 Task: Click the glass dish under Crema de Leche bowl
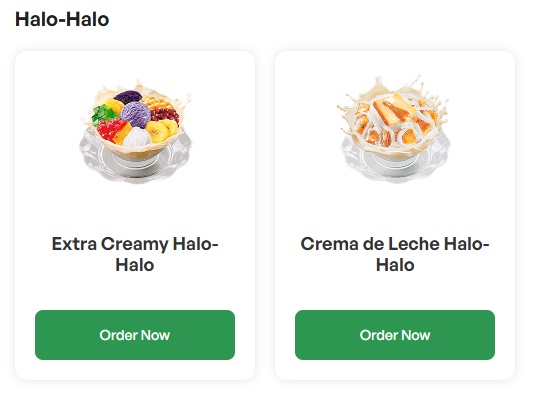click(395, 163)
